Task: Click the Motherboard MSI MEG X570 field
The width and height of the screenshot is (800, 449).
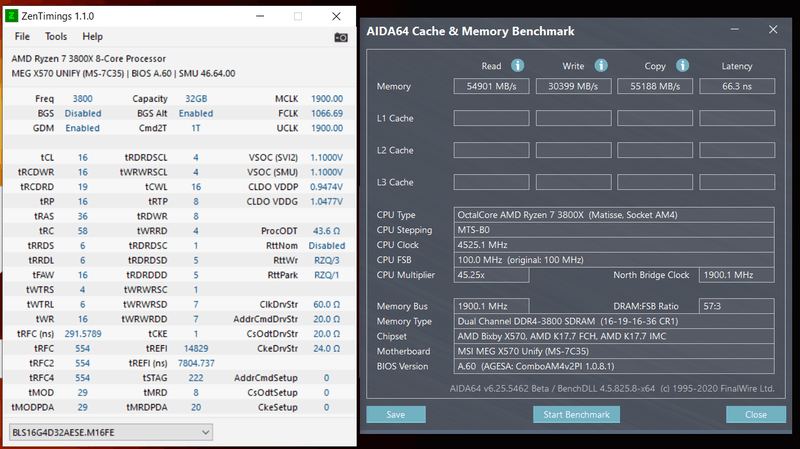Action: [x=614, y=351]
